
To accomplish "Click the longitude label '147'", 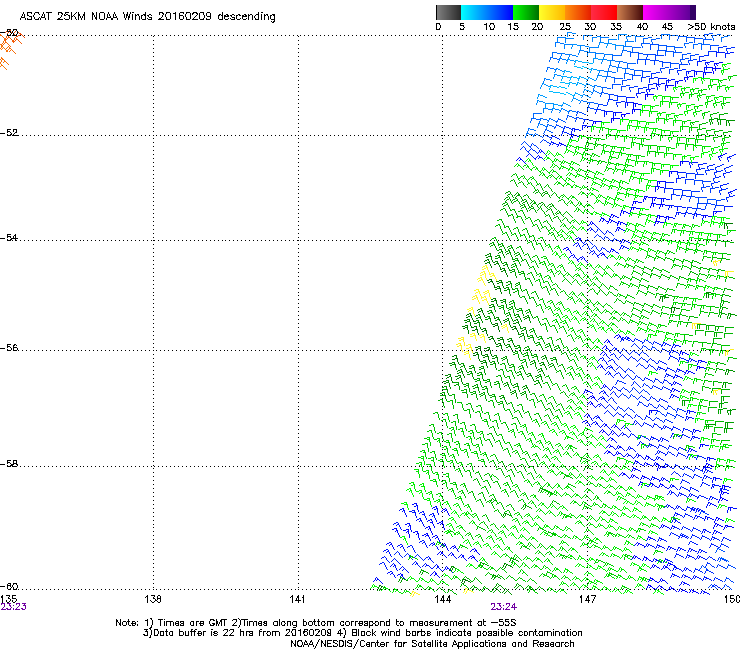I will pyautogui.click(x=587, y=599).
